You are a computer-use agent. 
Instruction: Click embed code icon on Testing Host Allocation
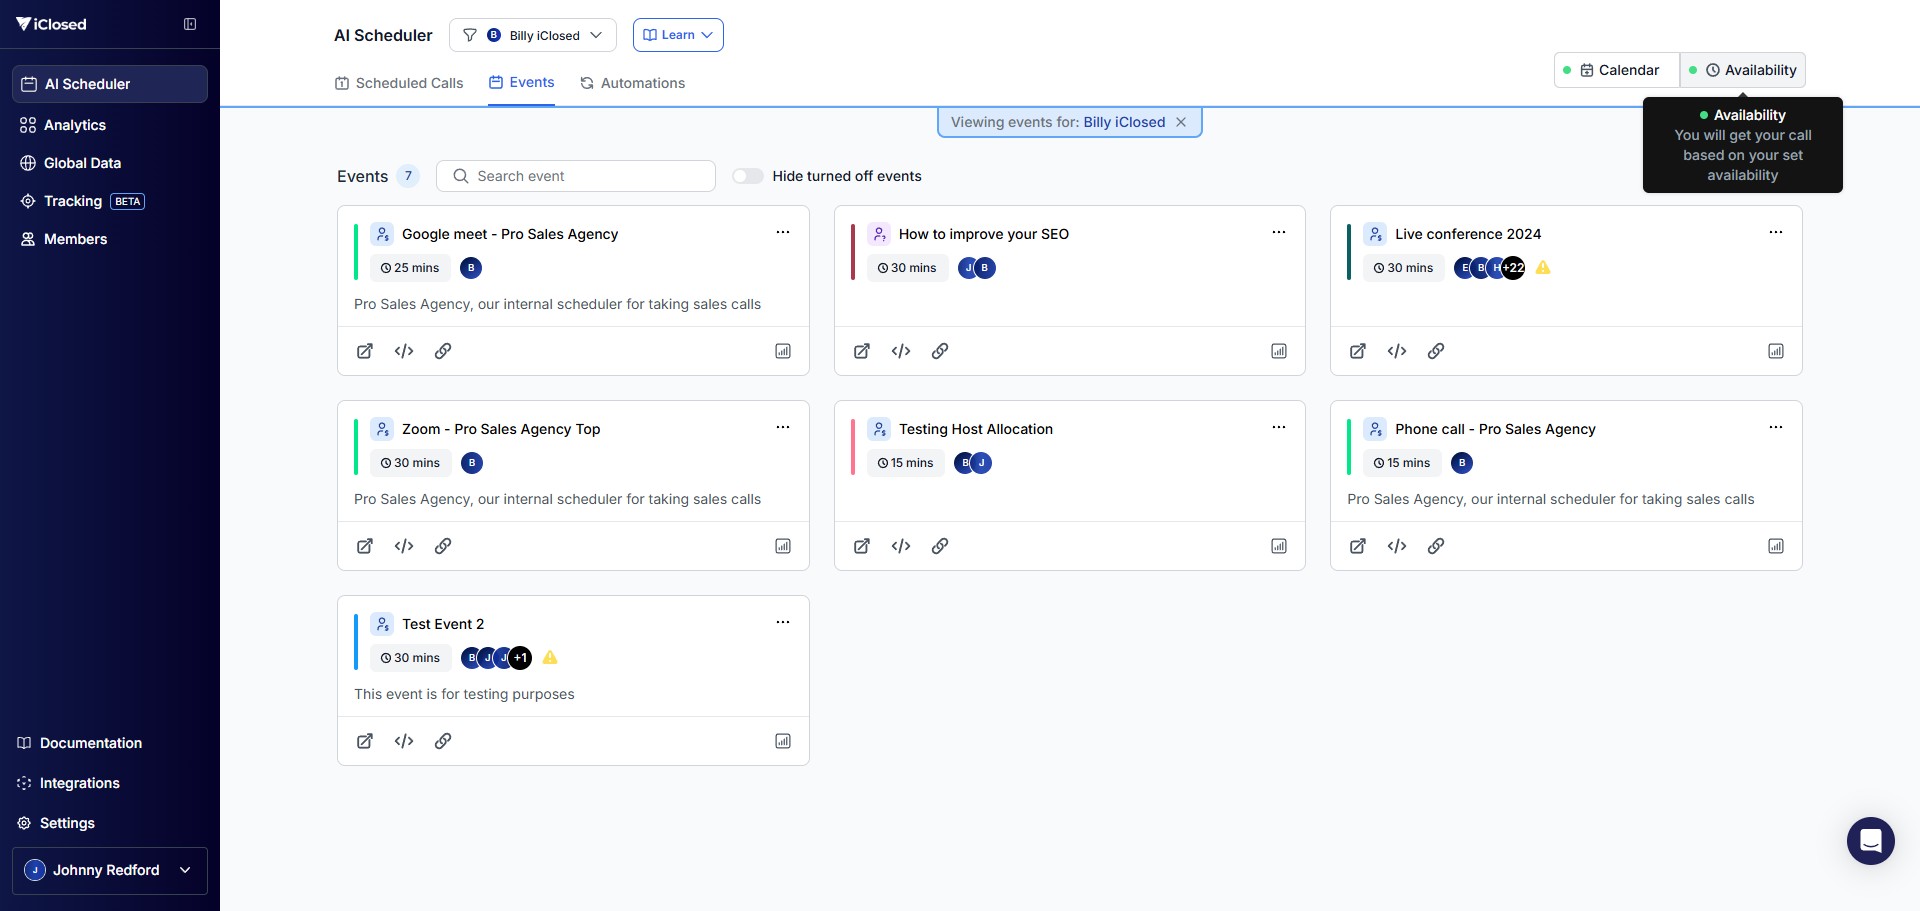[x=901, y=546]
